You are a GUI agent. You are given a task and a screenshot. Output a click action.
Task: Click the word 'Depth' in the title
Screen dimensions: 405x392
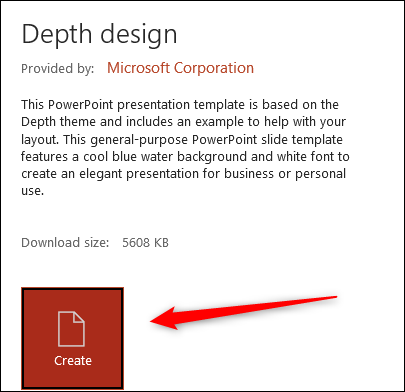click(57, 35)
